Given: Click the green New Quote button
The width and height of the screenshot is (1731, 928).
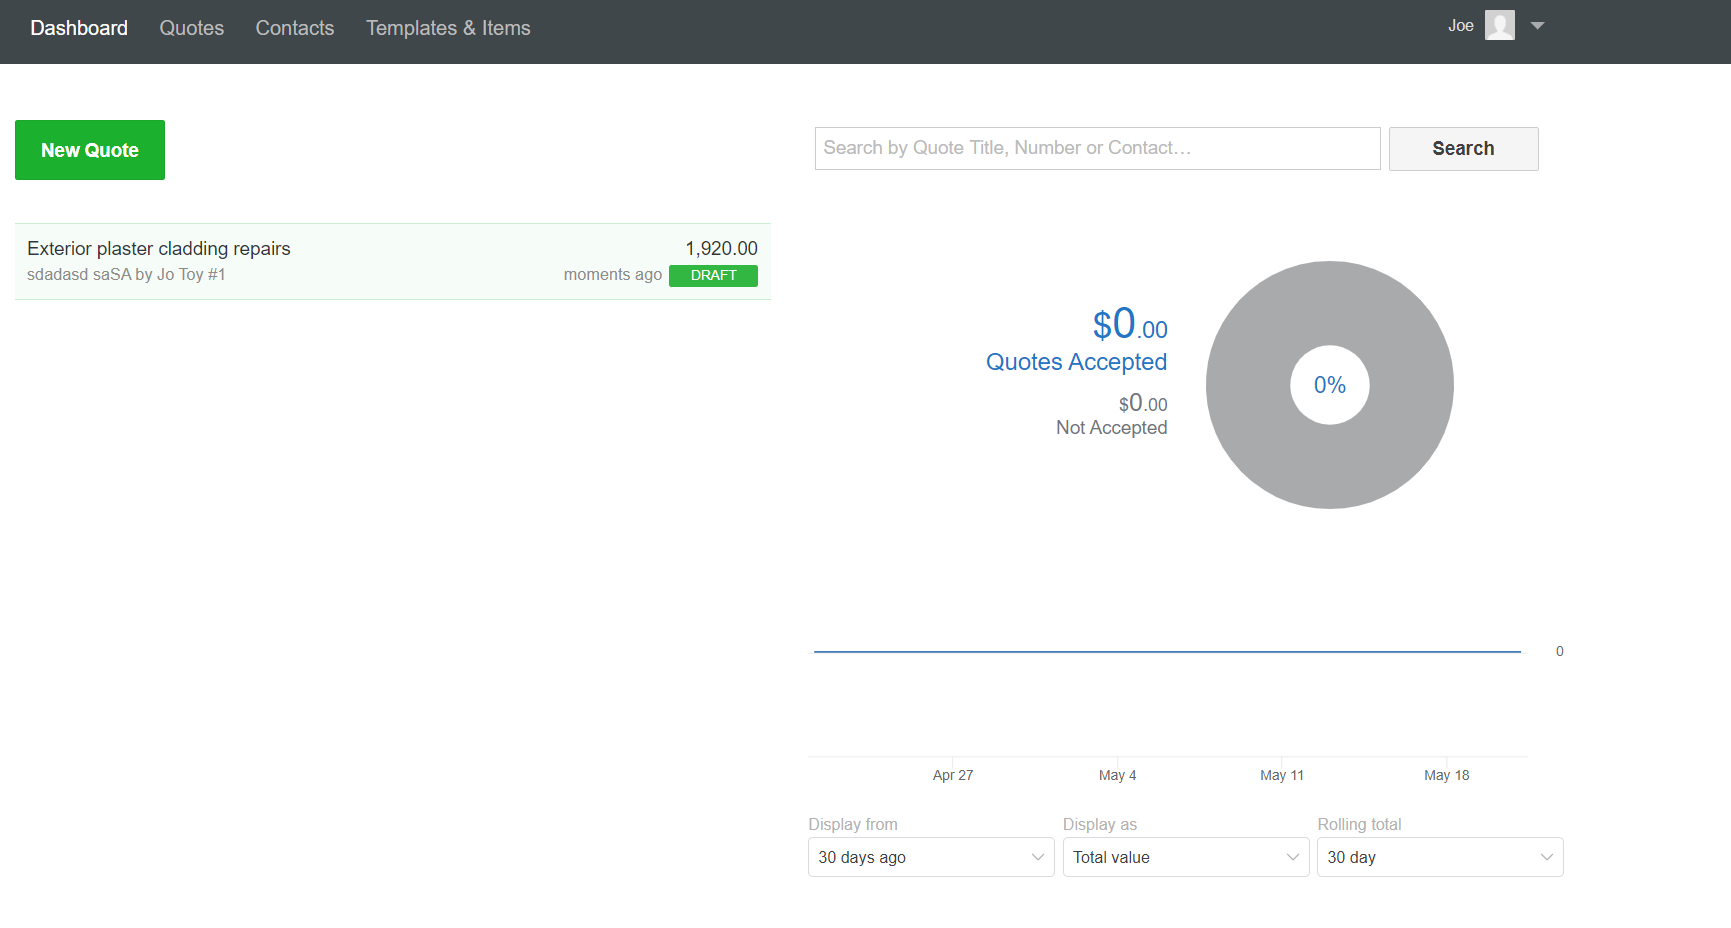Looking at the screenshot, I should click(90, 150).
